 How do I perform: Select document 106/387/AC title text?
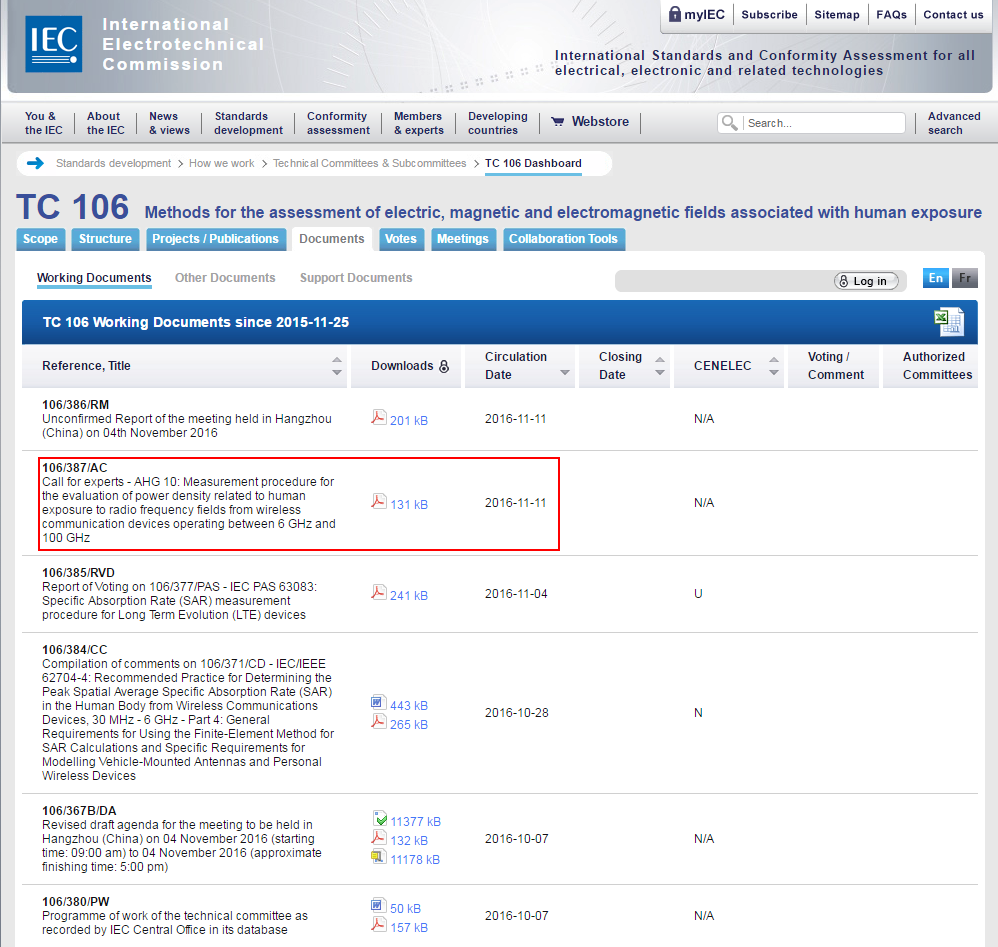(x=188, y=510)
